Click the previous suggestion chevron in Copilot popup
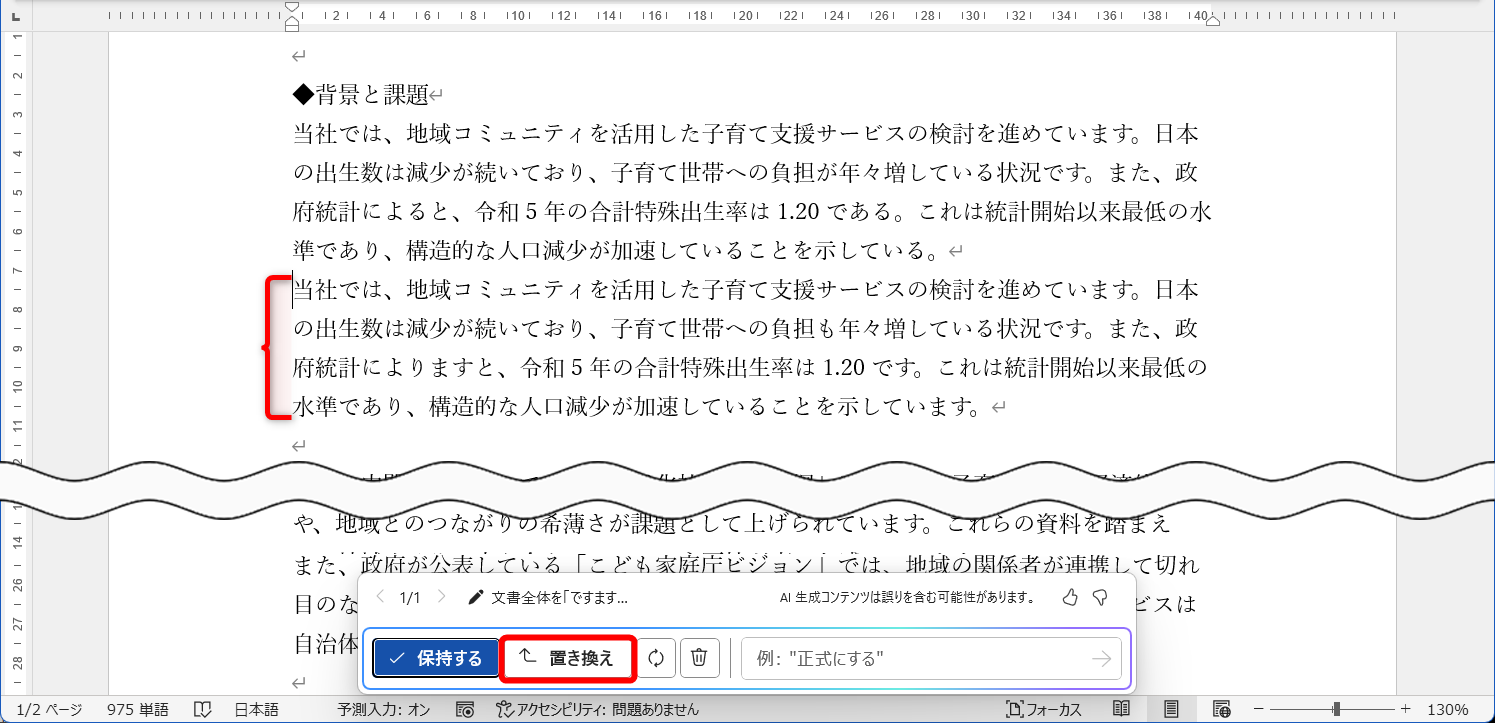The width and height of the screenshot is (1495, 723). tap(379, 597)
